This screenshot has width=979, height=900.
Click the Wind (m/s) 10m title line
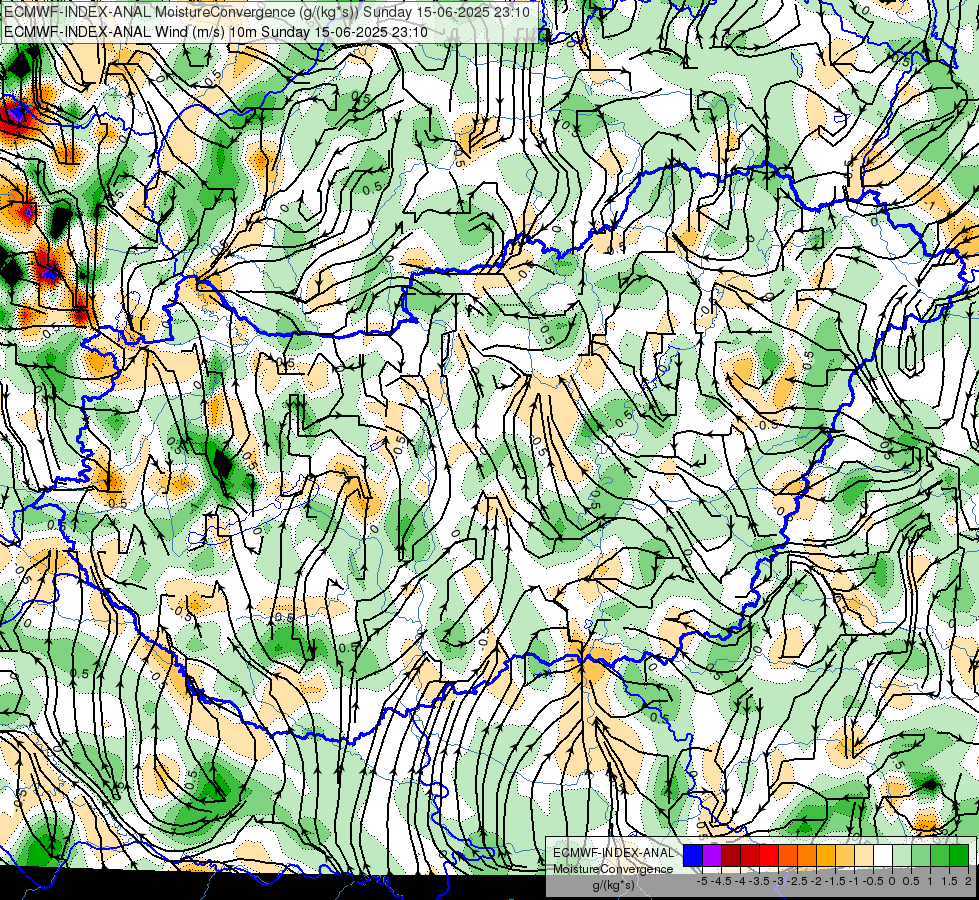(x=216, y=32)
